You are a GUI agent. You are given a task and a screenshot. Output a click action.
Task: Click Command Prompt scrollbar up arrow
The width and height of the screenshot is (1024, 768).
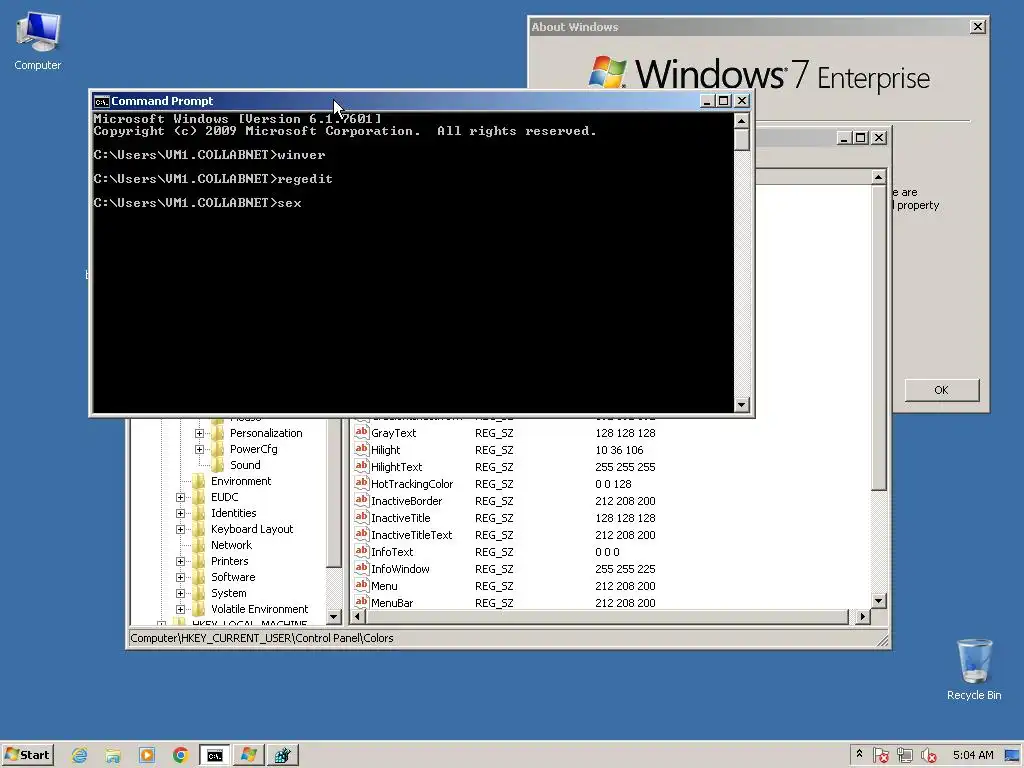[741, 121]
